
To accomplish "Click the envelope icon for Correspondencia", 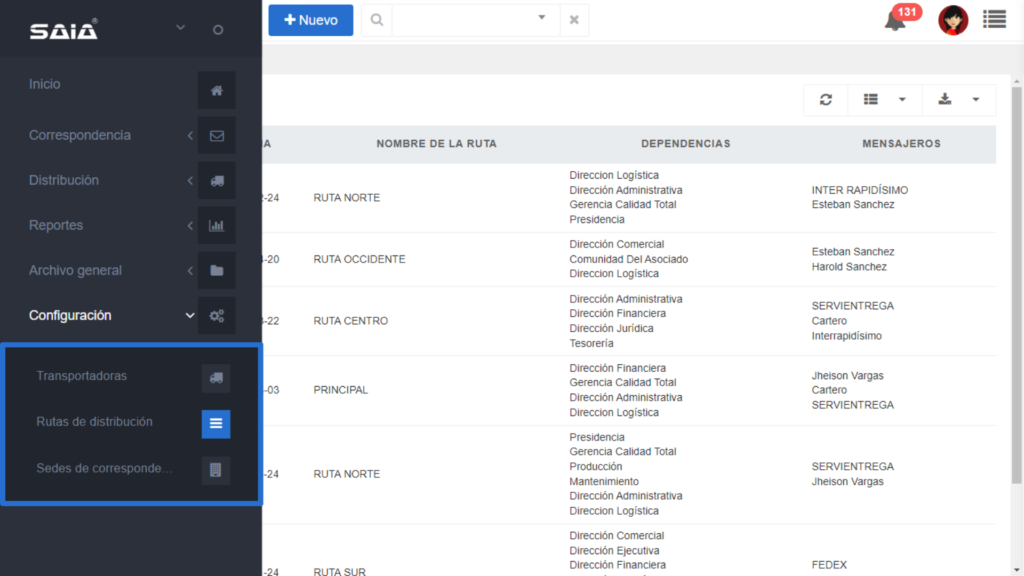I will coord(216,136).
